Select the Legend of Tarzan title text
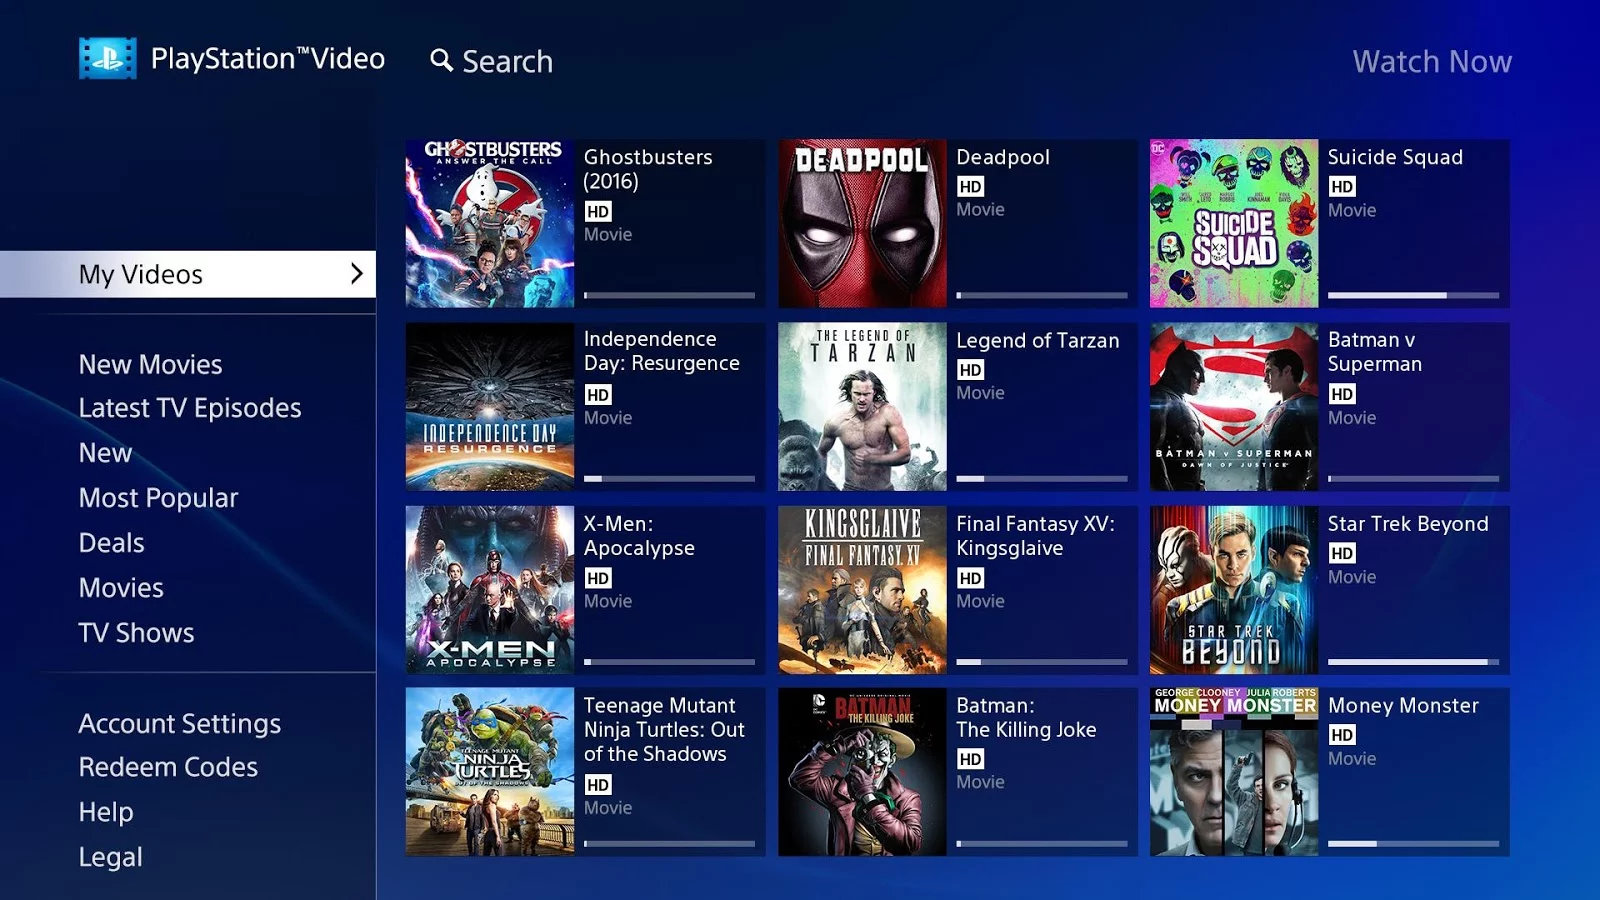This screenshot has height=900, width=1600. point(1037,341)
